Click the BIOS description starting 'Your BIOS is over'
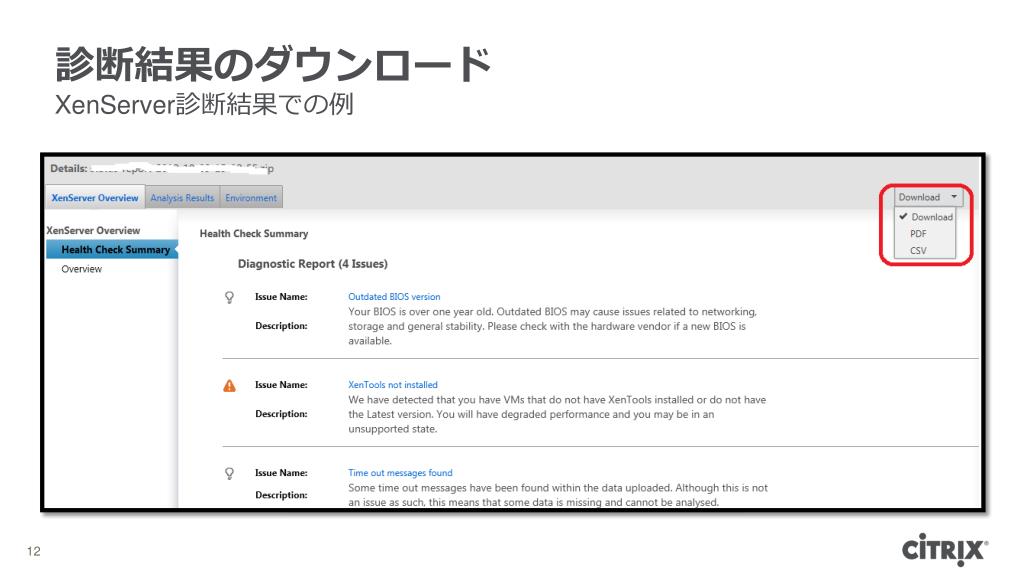The width and height of the screenshot is (1024, 576). point(552,326)
